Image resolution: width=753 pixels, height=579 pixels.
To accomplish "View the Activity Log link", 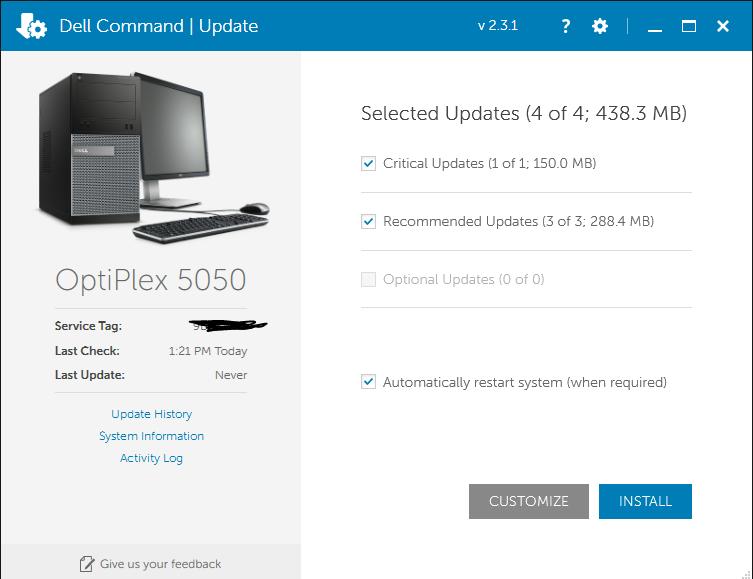I will click(152, 458).
